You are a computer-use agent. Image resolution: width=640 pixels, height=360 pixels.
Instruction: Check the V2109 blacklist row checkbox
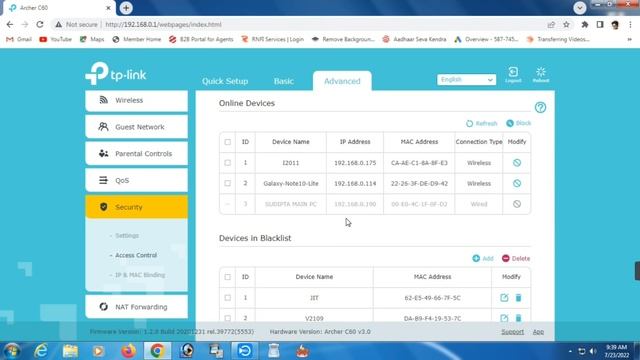228,318
